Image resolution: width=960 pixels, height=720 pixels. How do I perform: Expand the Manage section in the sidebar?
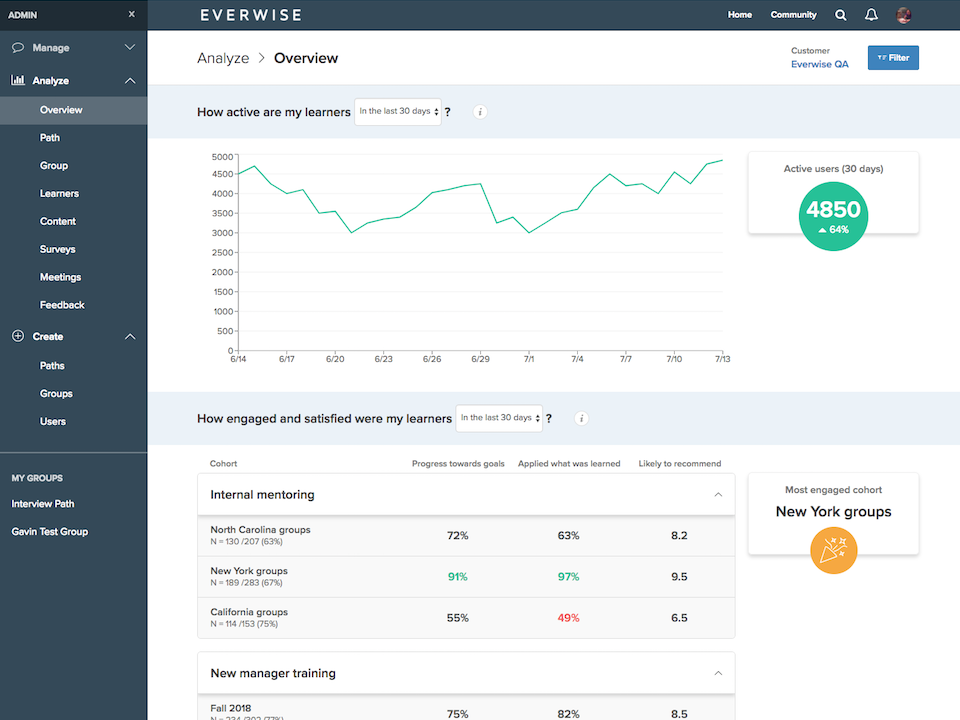pyautogui.click(x=130, y=47)
